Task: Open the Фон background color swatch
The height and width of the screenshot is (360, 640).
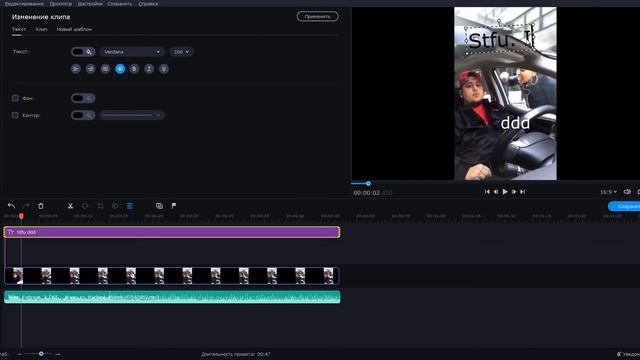Action: pyautogui.click(x=83, y=98)
